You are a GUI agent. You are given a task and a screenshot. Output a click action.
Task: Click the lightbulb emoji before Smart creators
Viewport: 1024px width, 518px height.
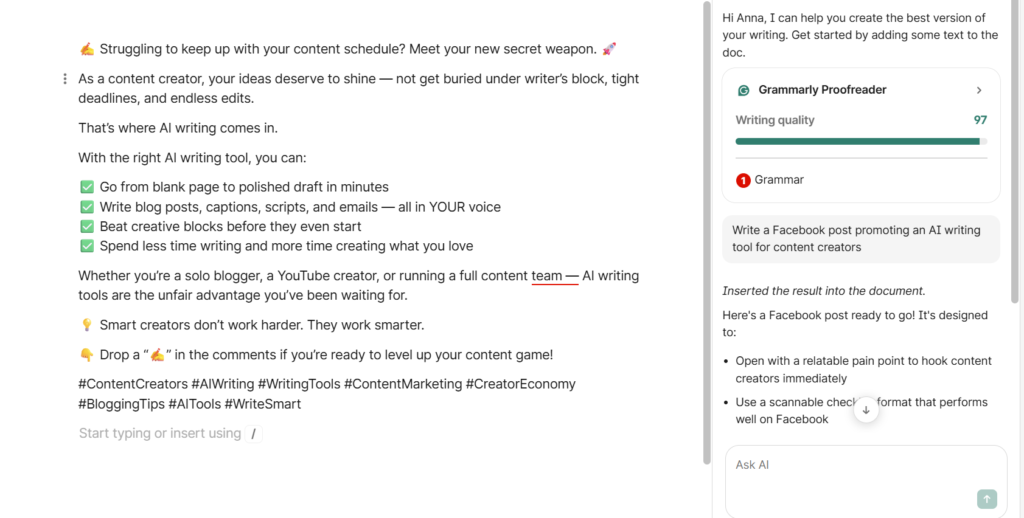pos(87,325)
